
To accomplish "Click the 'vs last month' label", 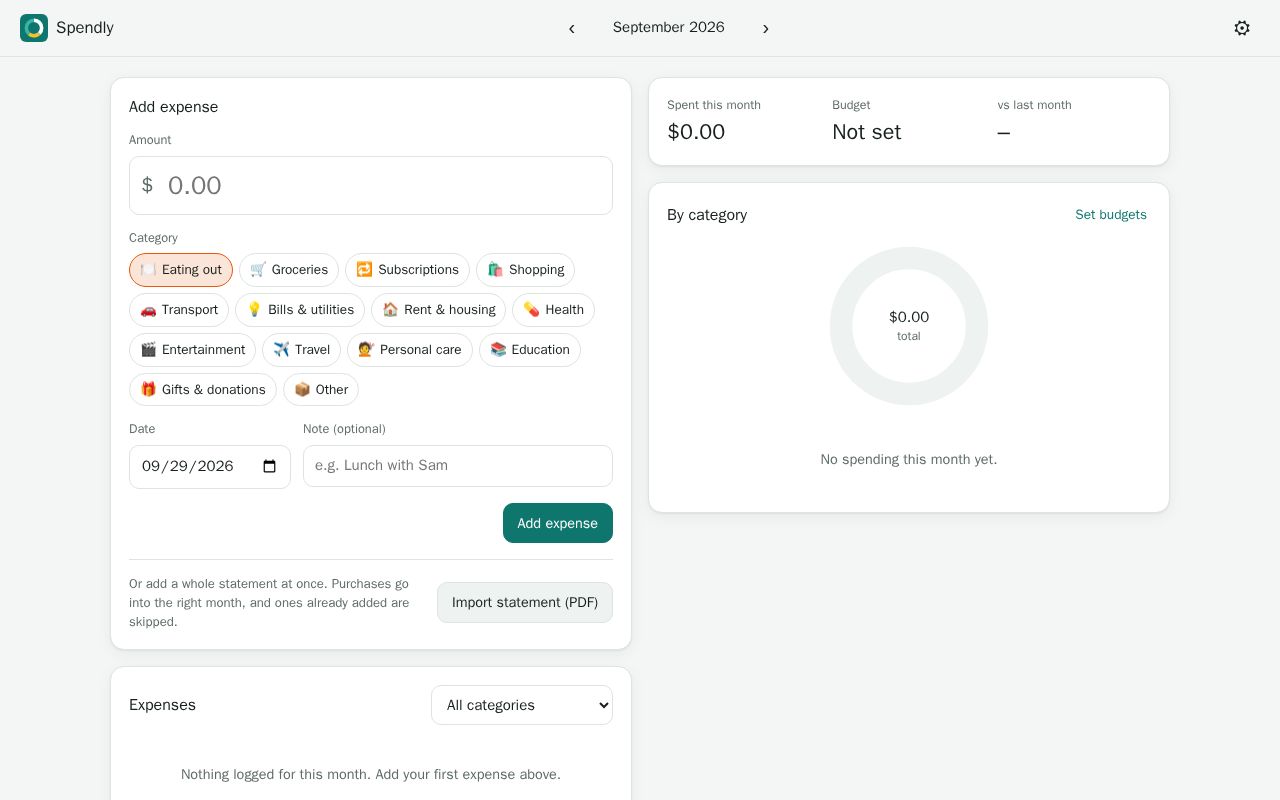I will tap(1034, 105).
